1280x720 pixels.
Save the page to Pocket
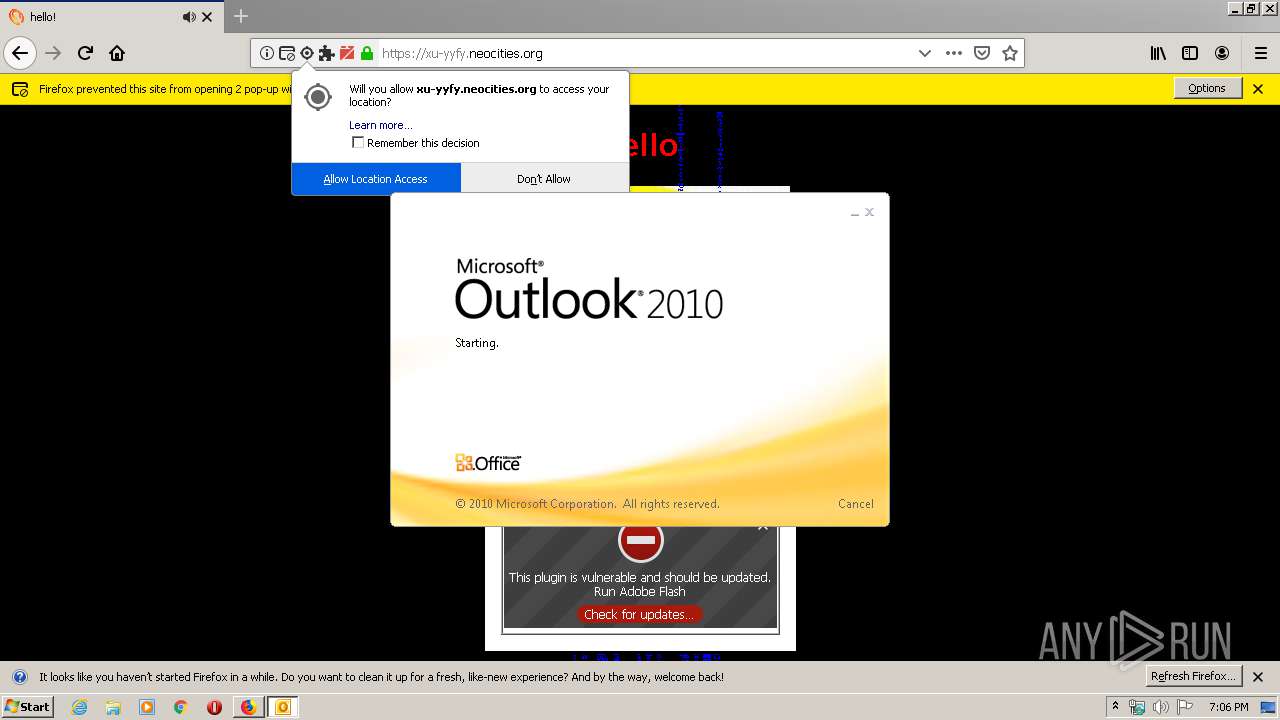982,53
